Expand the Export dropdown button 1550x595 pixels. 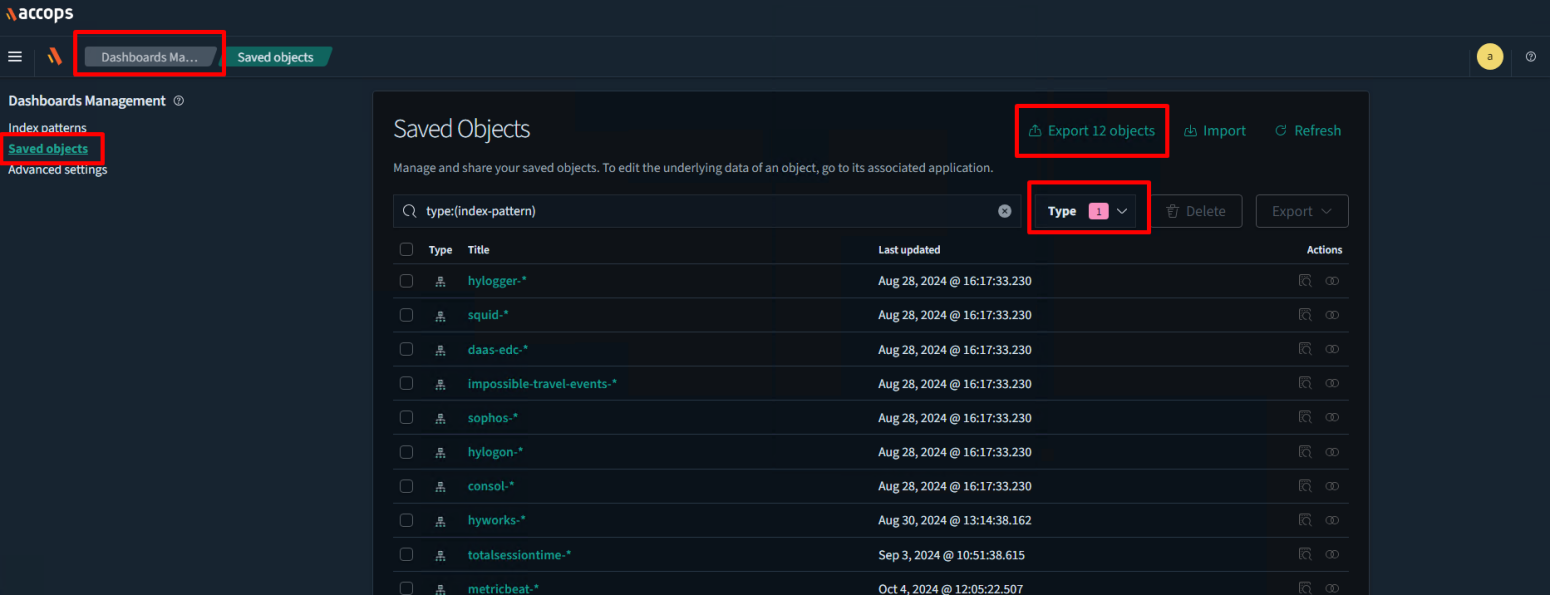tap(1301, 211)
